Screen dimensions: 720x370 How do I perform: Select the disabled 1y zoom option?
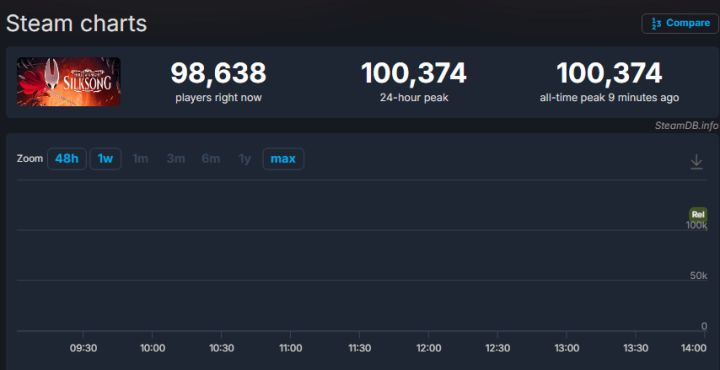(x=245, y=159)
